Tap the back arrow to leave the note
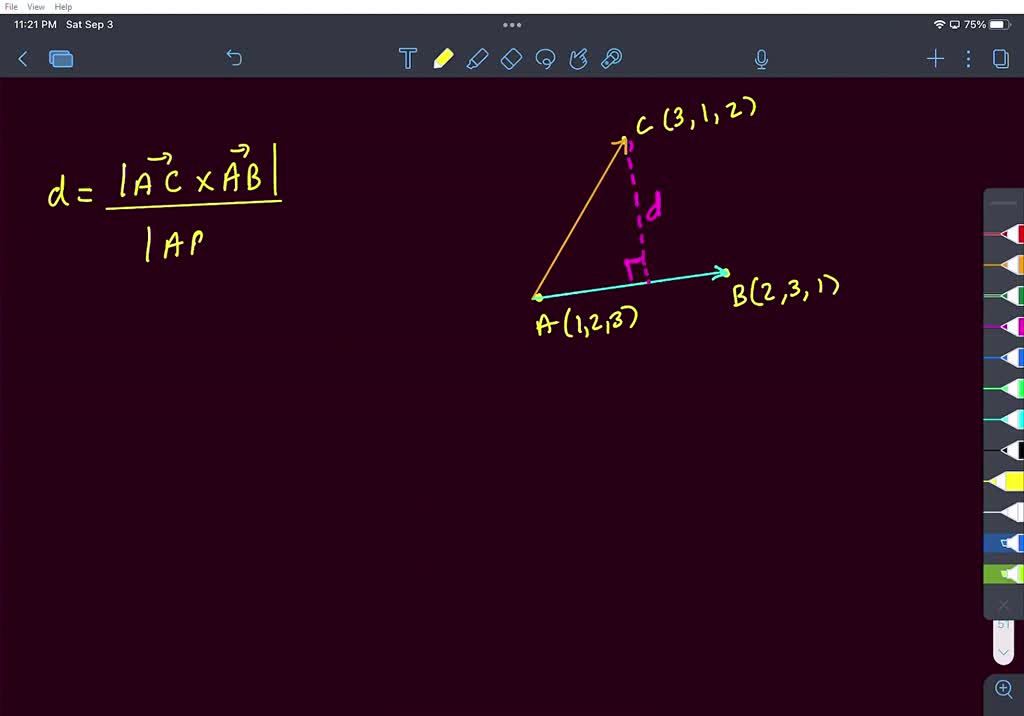 pyautogui.click(x=22, y=59)
